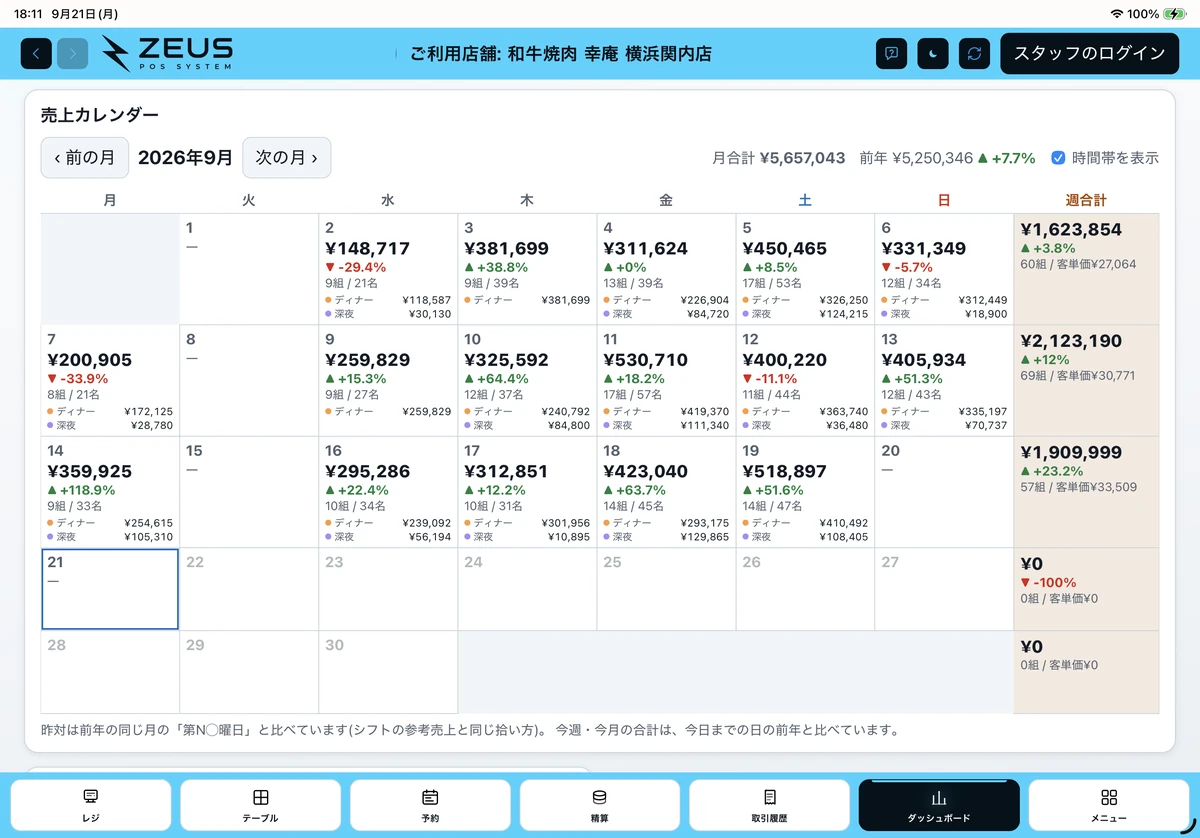Click the -100% weekly change indicator
The image size is (1200, 838).
[x=1048, y=582]
